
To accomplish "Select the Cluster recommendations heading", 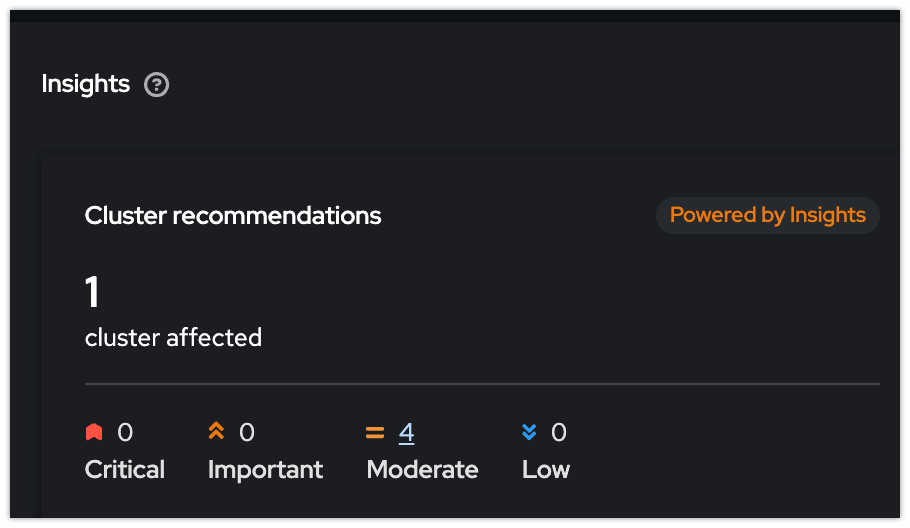I will point(233,215).
